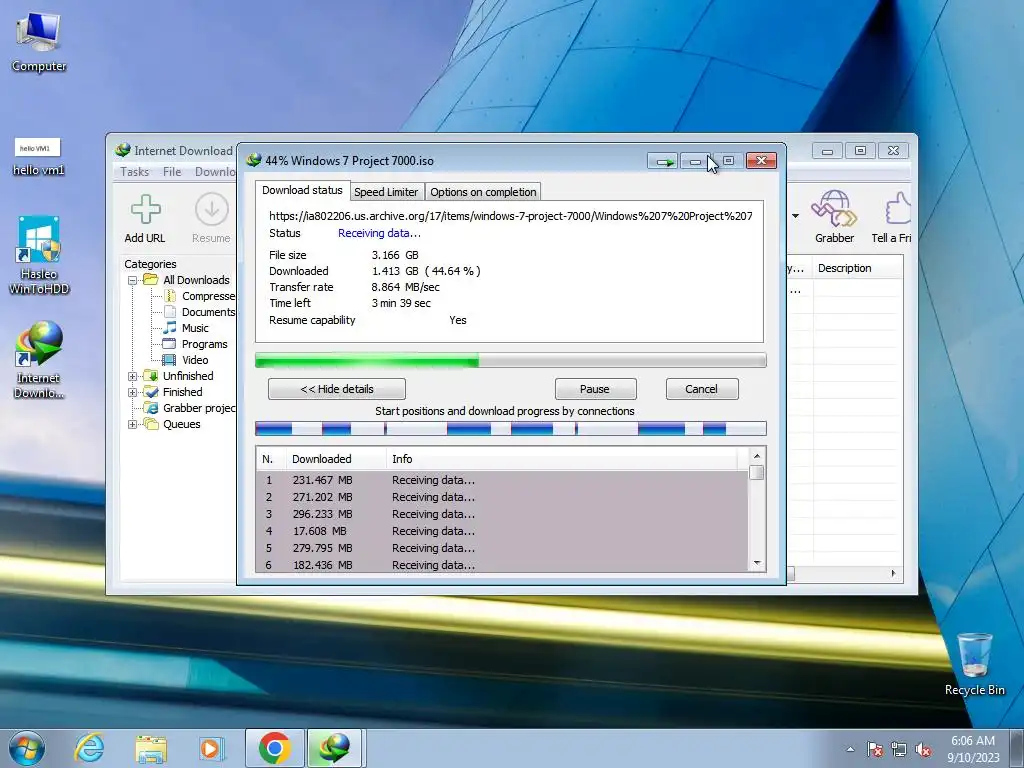Click the green download progress bar

click(511, 360)
